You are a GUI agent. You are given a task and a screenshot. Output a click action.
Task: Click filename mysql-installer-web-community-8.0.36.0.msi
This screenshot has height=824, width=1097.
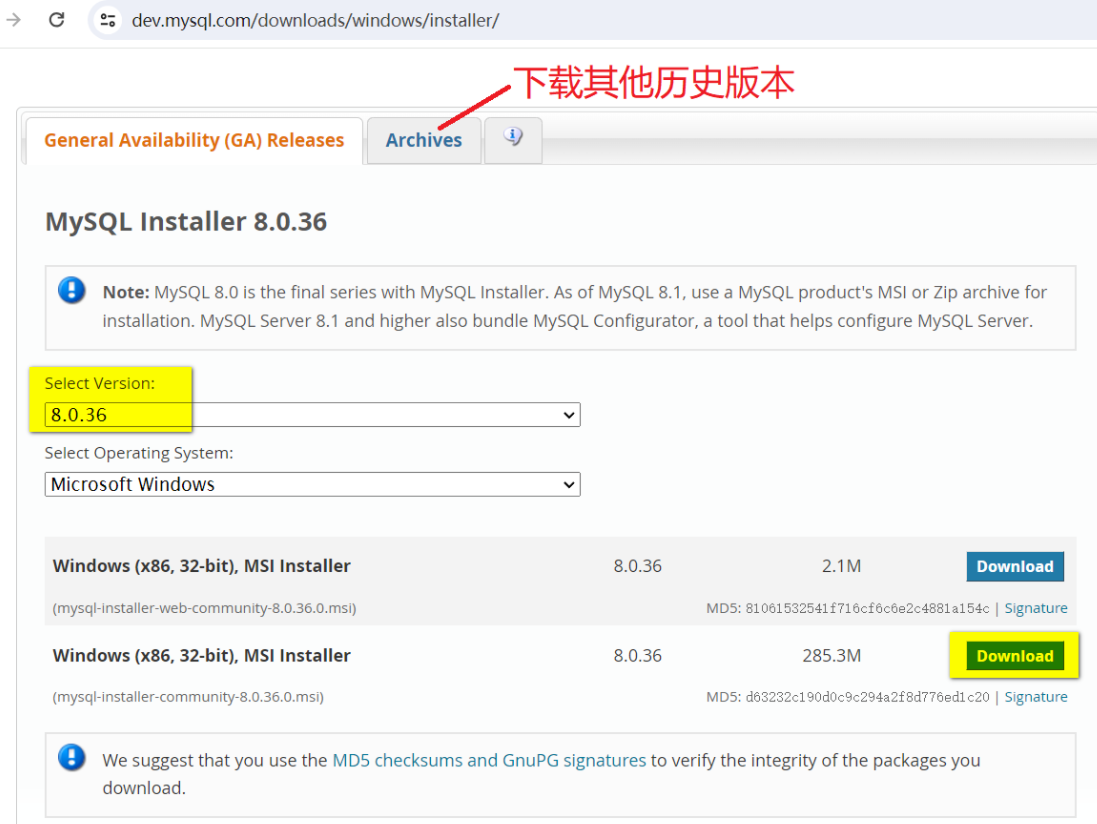tap(204, 608)
